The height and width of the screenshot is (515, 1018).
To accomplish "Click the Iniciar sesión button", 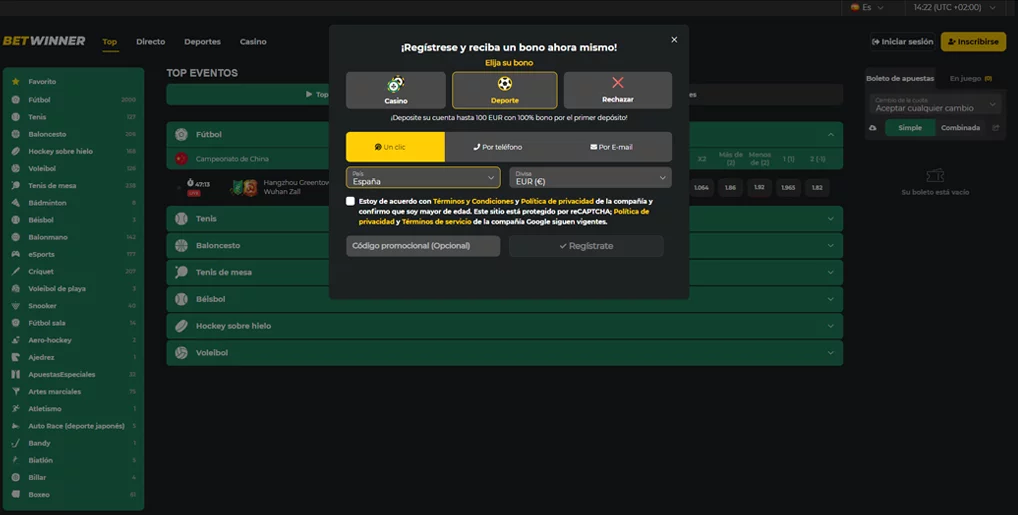I will pos(902,42).
